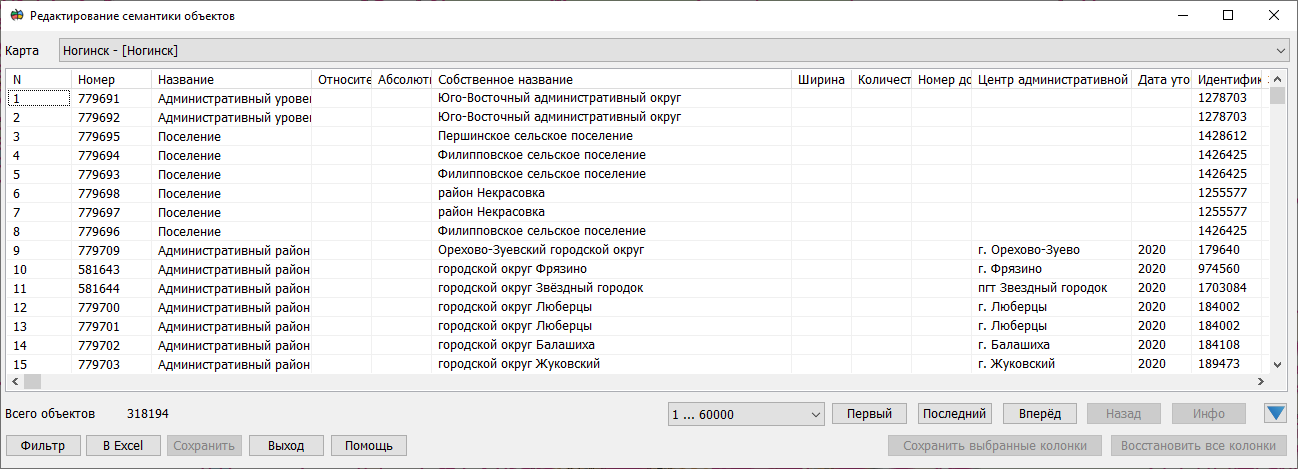Click cell 779698 in row 6

tap(111, 194)
